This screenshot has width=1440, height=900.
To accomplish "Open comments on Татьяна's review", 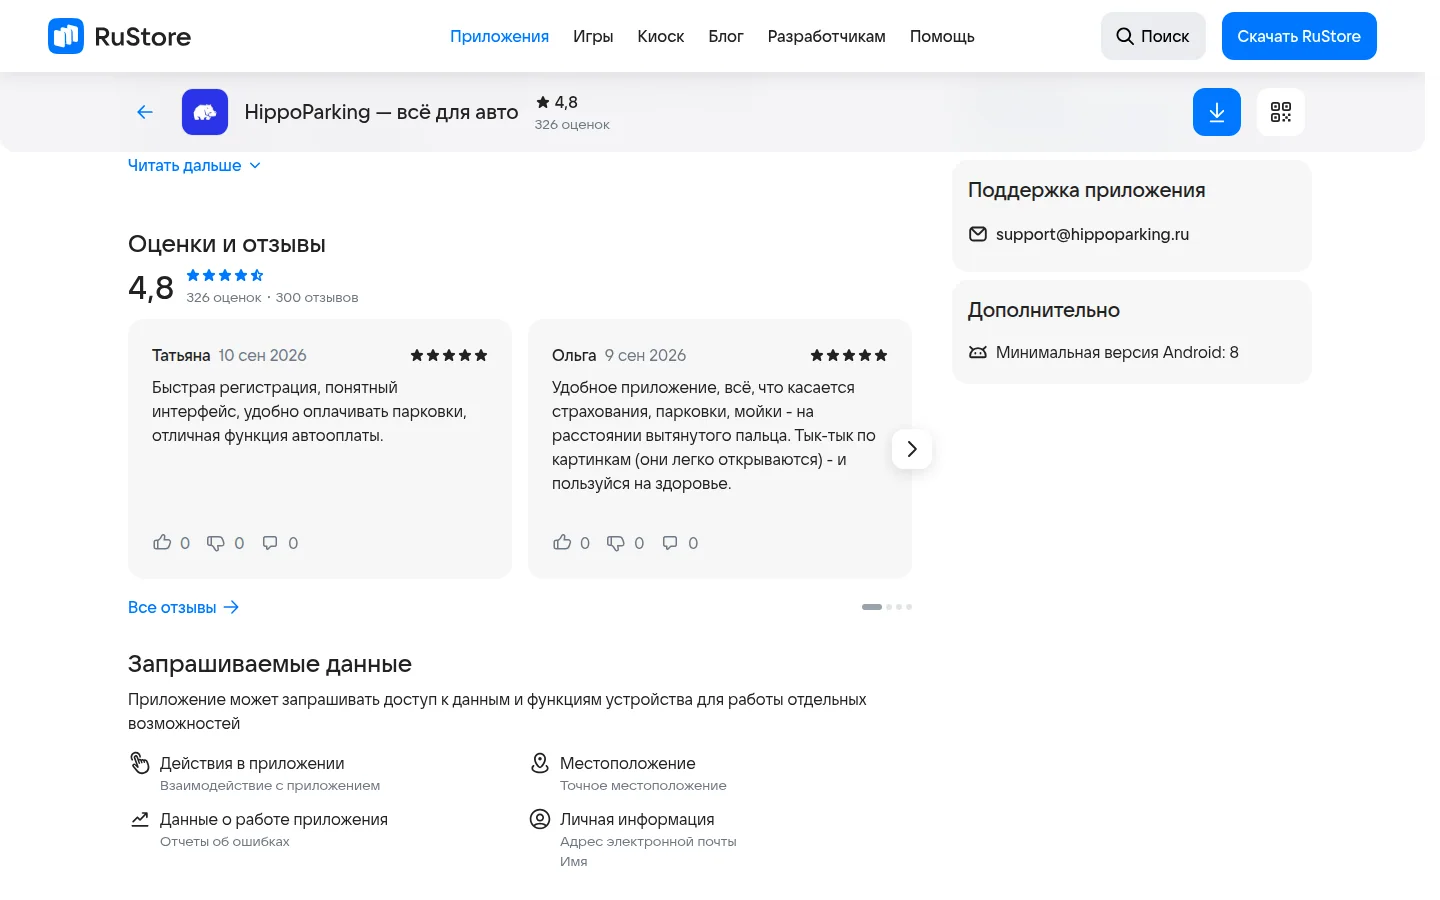I will point(270,542).
